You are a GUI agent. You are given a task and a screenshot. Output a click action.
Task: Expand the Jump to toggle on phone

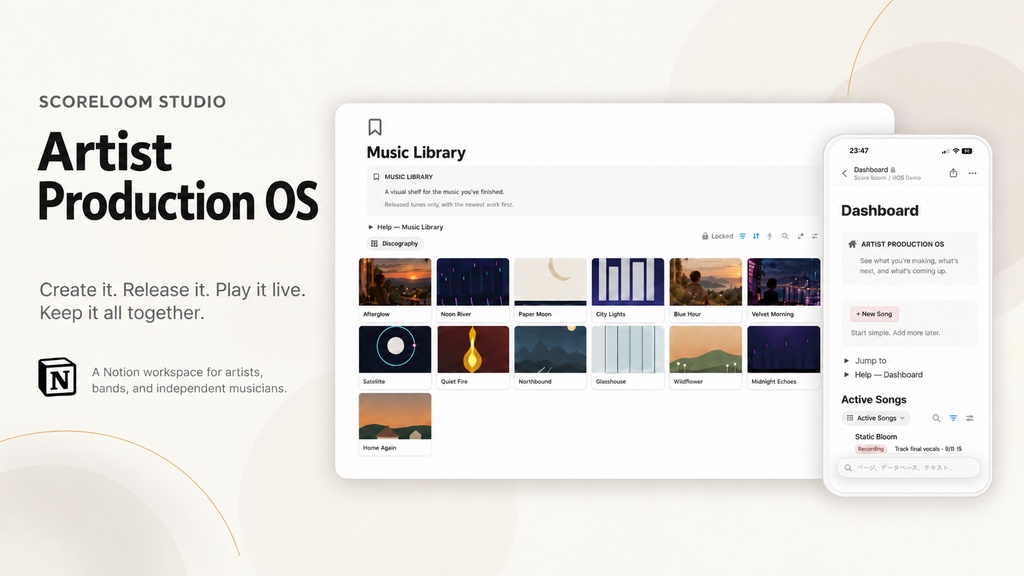846,360
